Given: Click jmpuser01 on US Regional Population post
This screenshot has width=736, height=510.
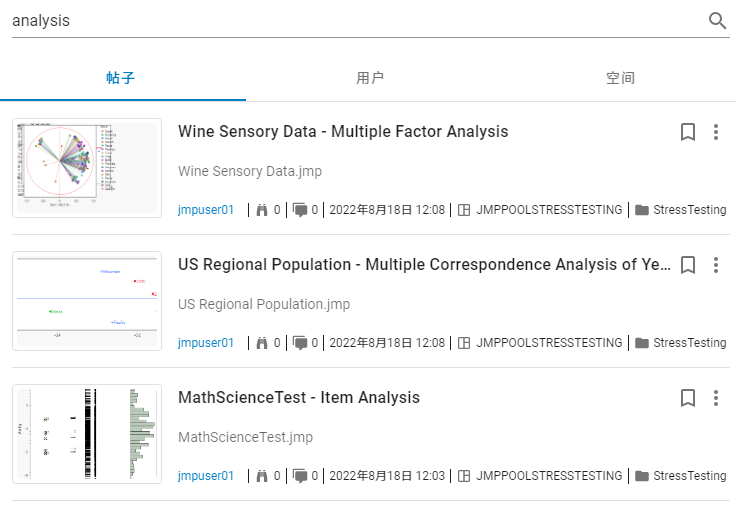Looking at the screenshot, I should coord(206,343).
